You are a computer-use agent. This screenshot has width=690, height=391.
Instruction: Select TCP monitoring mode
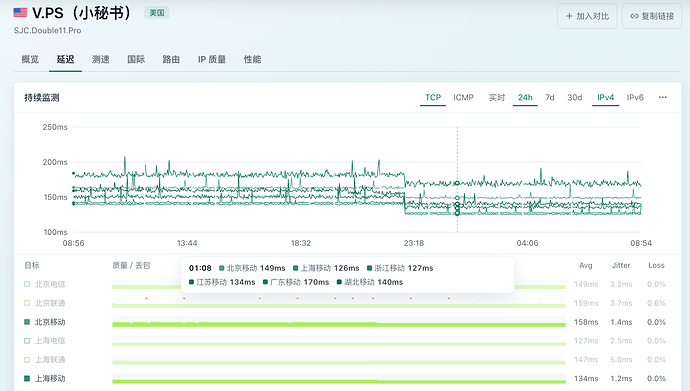(x=433, y=97)
